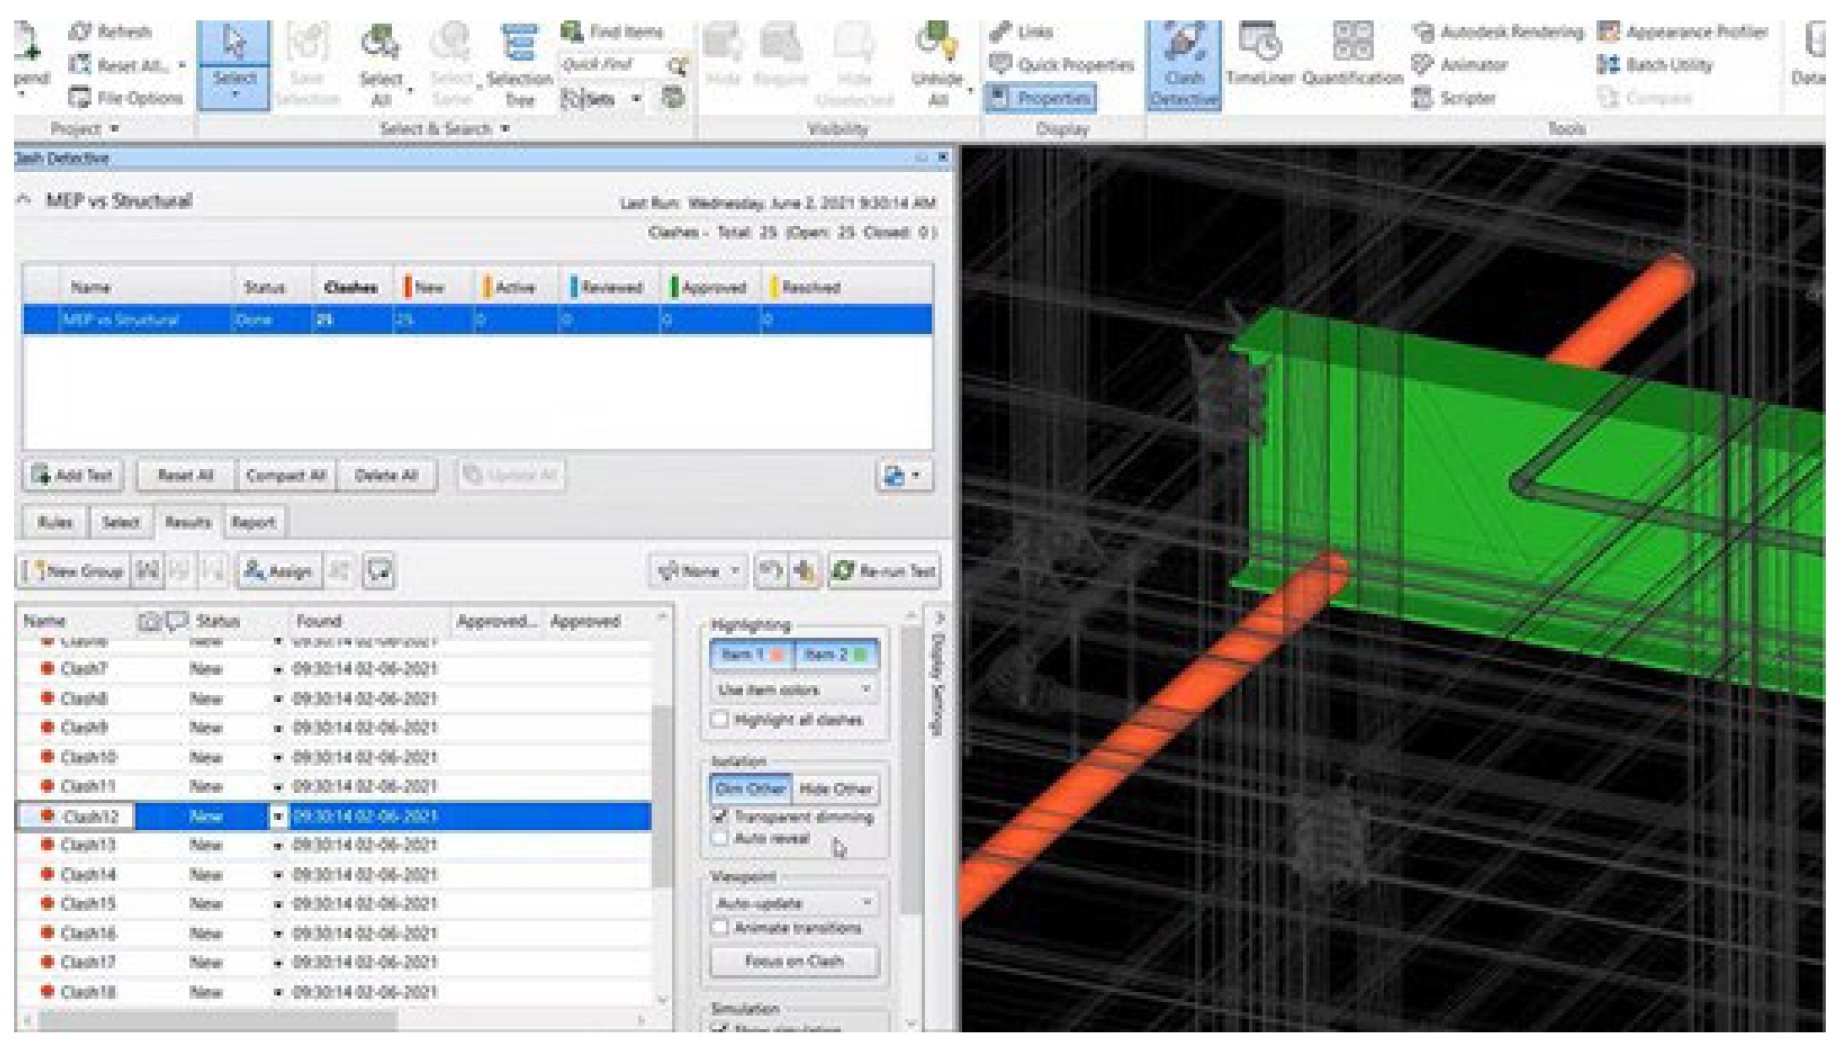The image size is (1840, 1047).
Task: Toggle Transparent dimming checkbox
Action: point(720,817)
